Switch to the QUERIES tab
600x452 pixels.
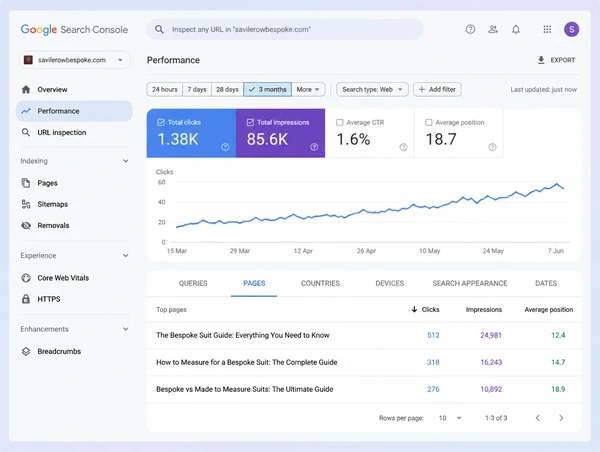(x=193, y=283)
